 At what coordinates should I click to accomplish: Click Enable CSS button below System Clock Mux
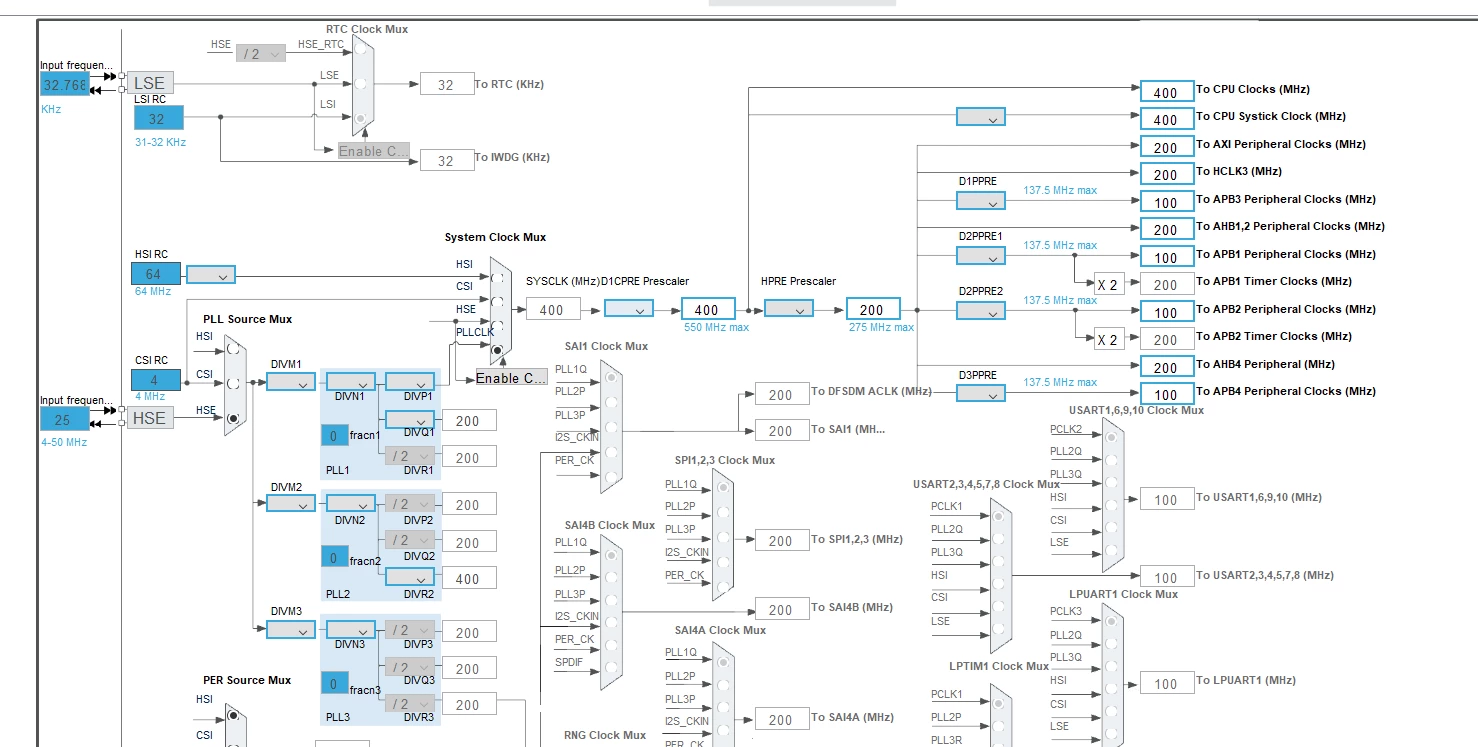[x=511, y=378]
